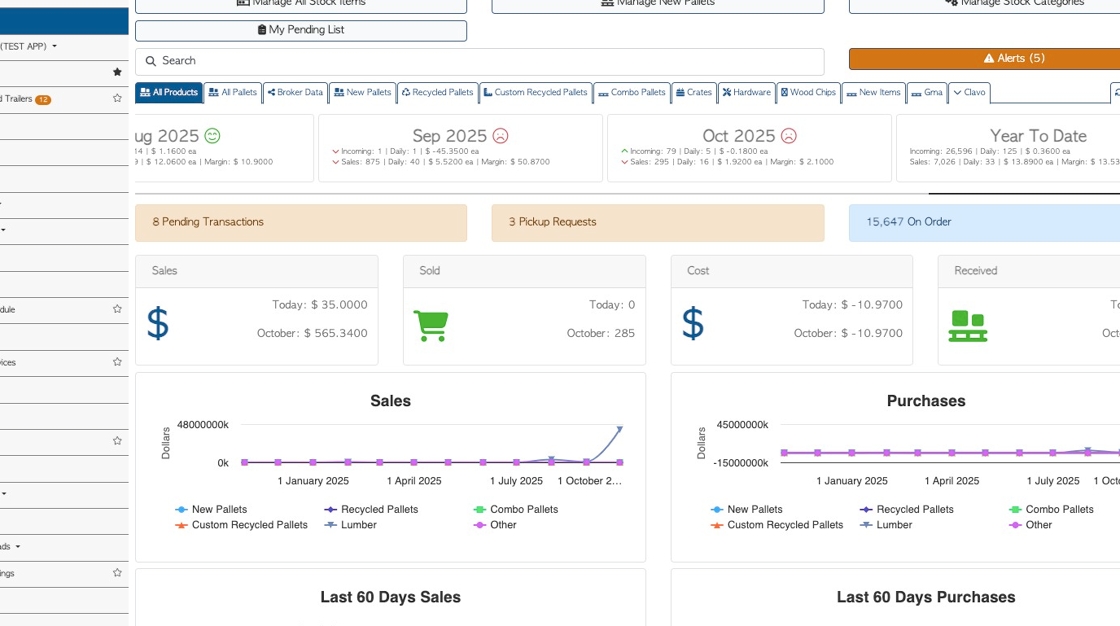Select the Wood Chips tab
1120x626 pixels.
pos(808,93)
